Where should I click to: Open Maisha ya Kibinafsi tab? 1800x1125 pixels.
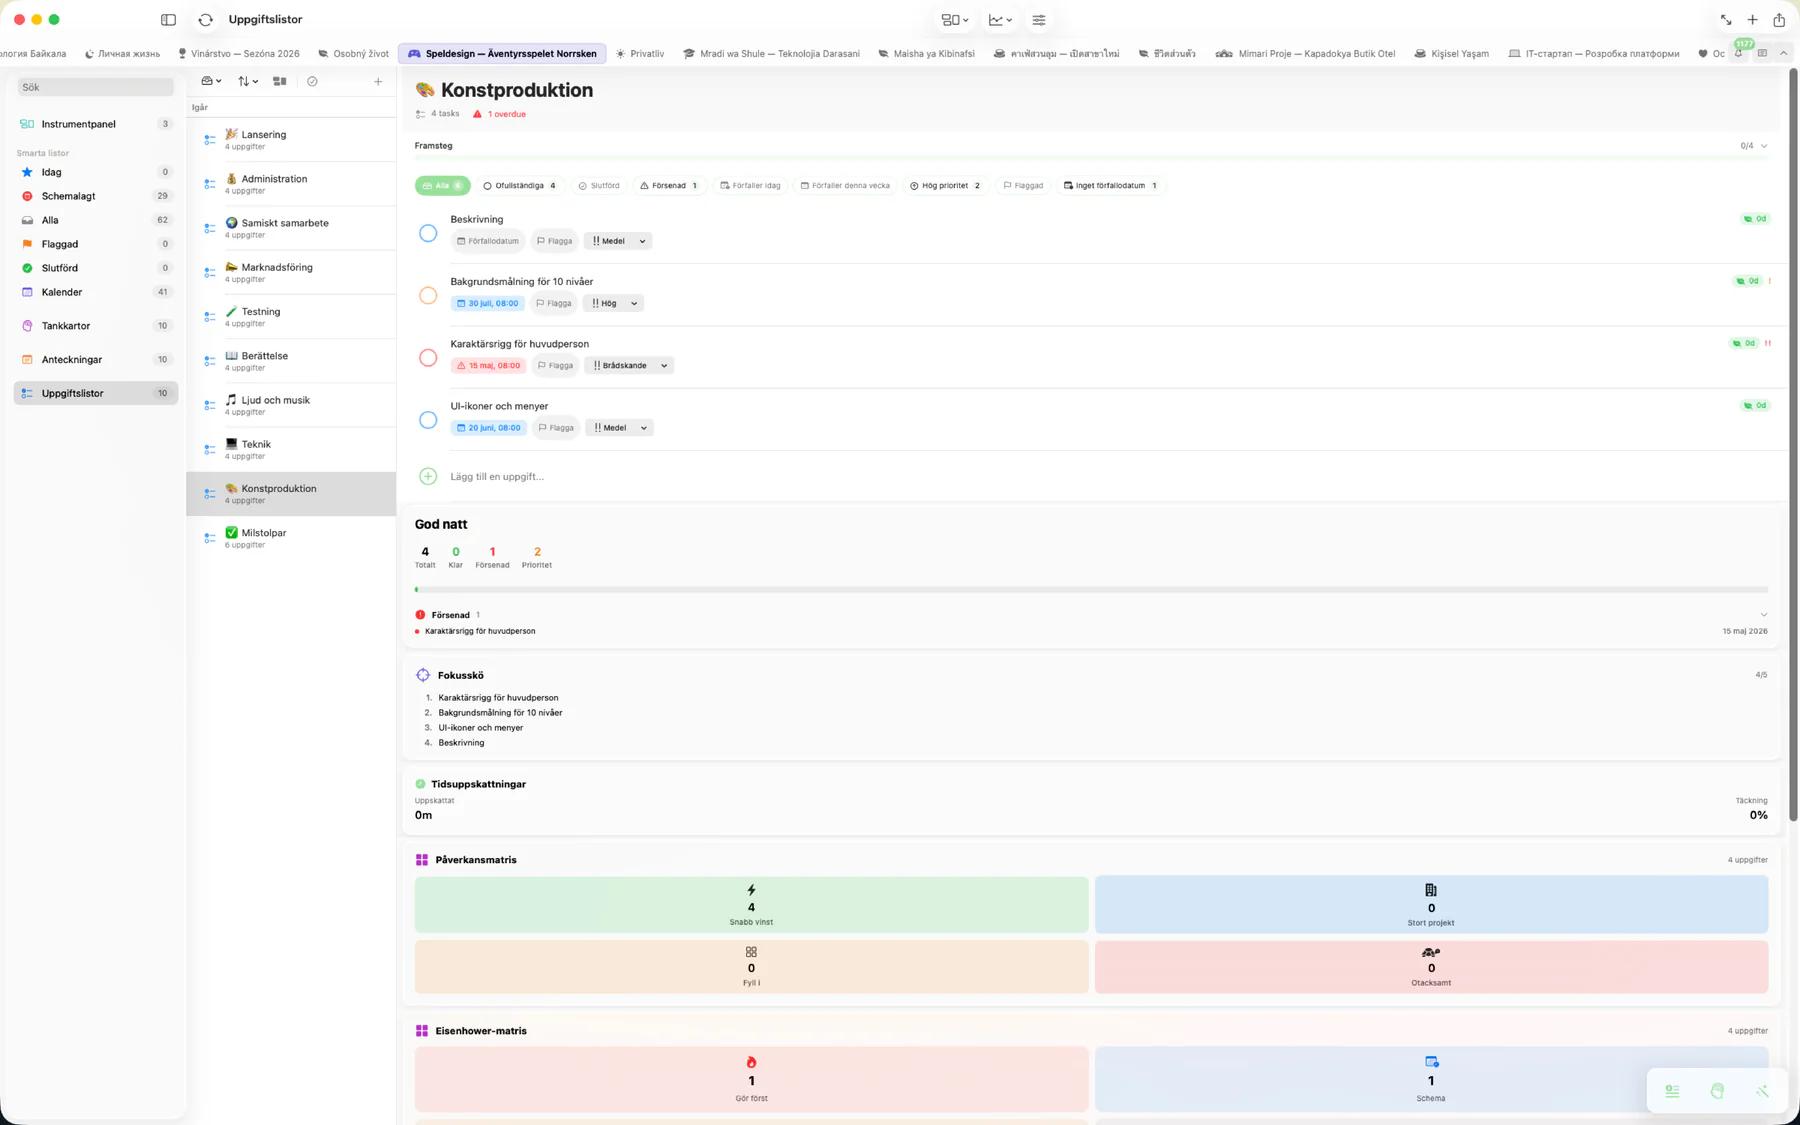click(x=926, y=54)
